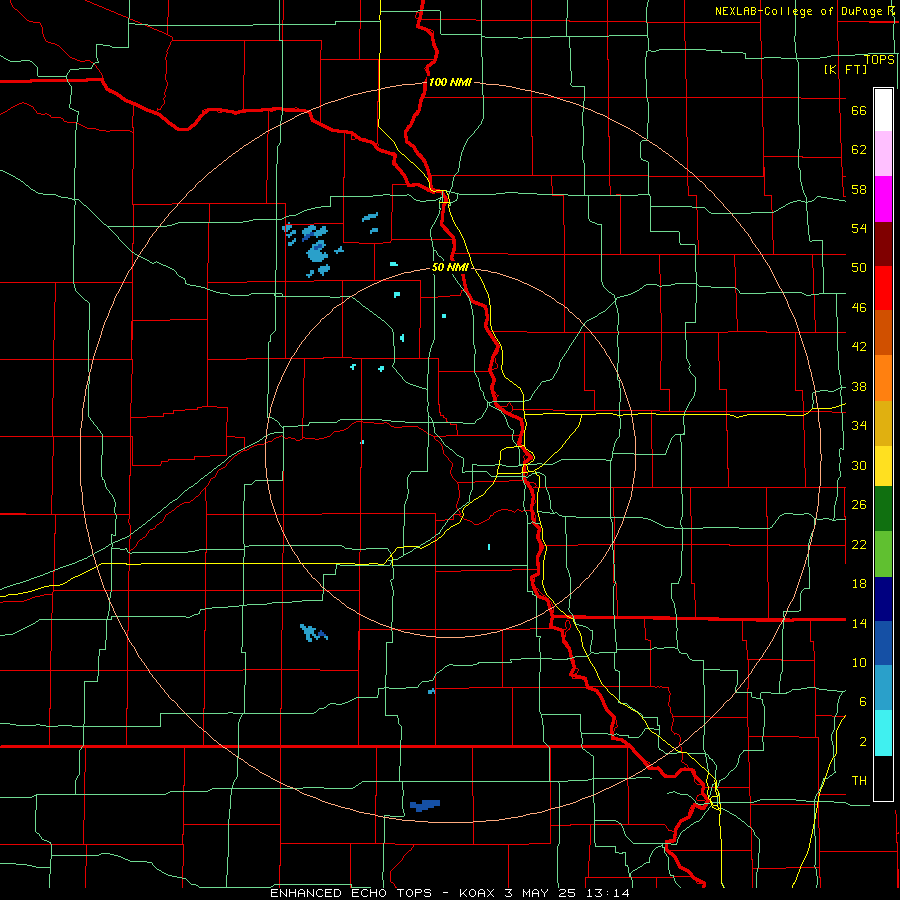Click the largest light blue echo in northwest cluster

(x=317, y=252)
